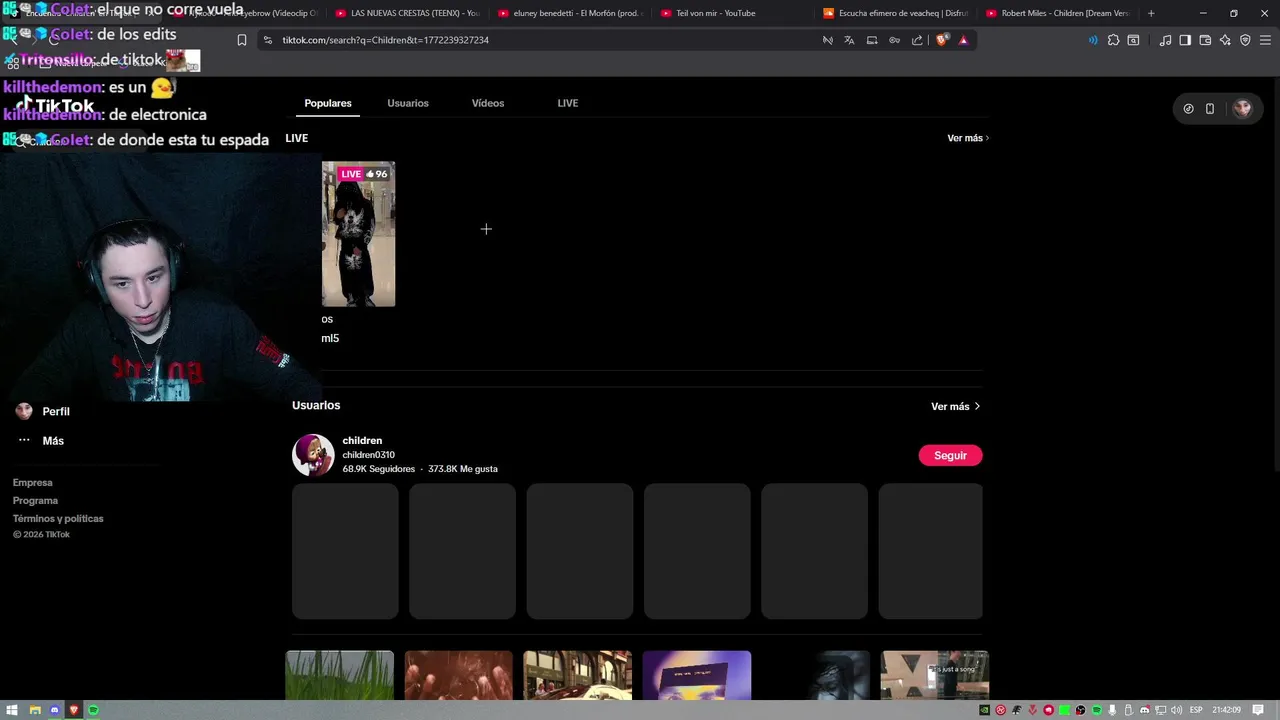Open the Leo AI sparkle icon
Image resolution: width=1280 pixels, height=720 pixels.
pos(1225,40)
